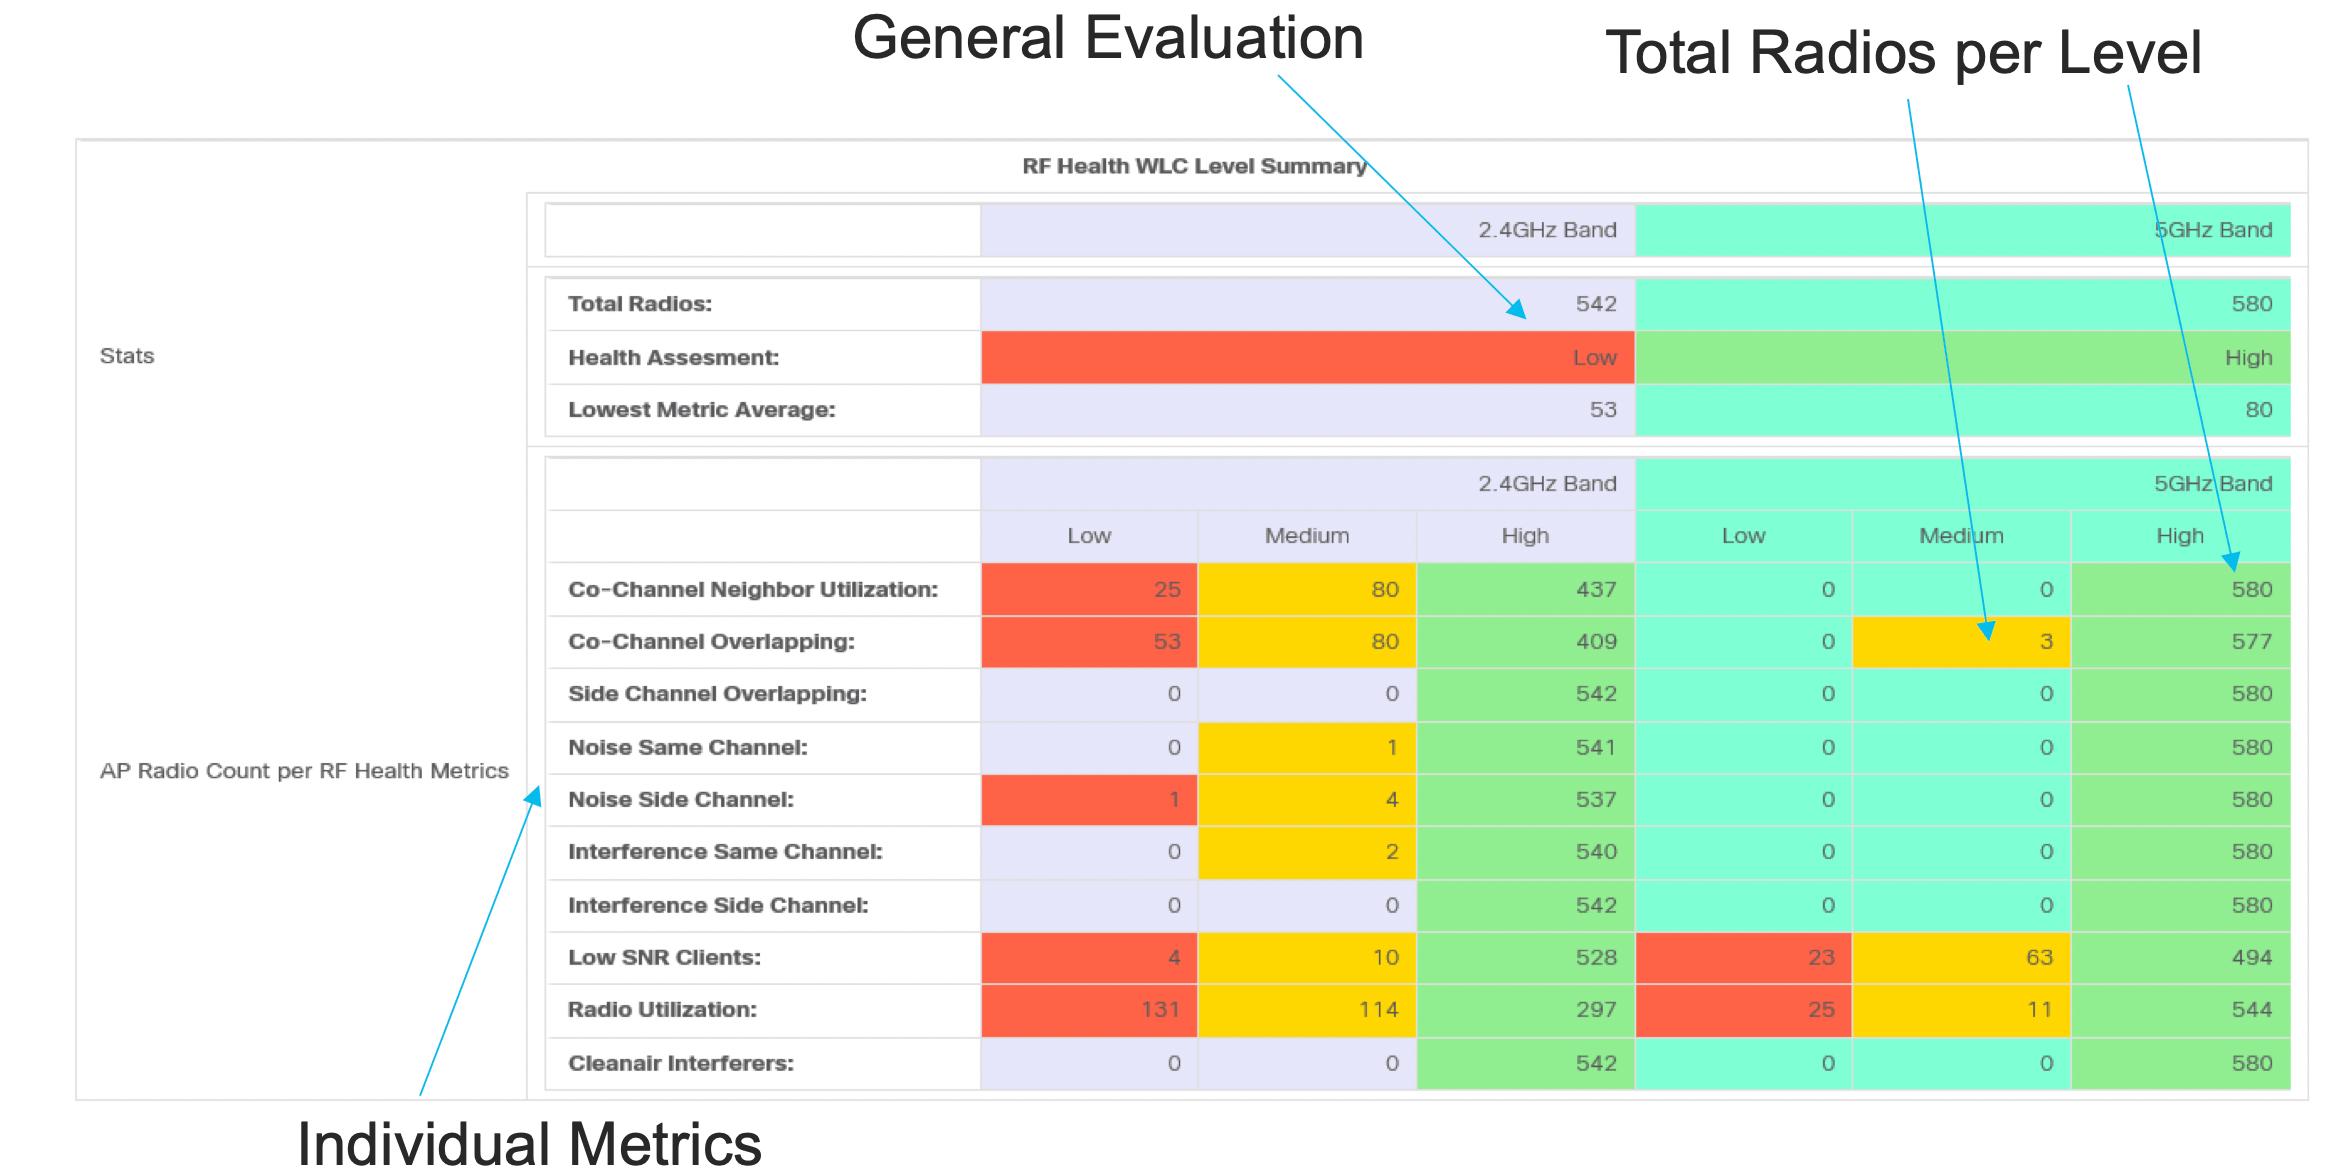The height and width of the screenshot is (1176, 2334).
Task: Select the Cleanair Interferers row label
Action: [680, 1064]
